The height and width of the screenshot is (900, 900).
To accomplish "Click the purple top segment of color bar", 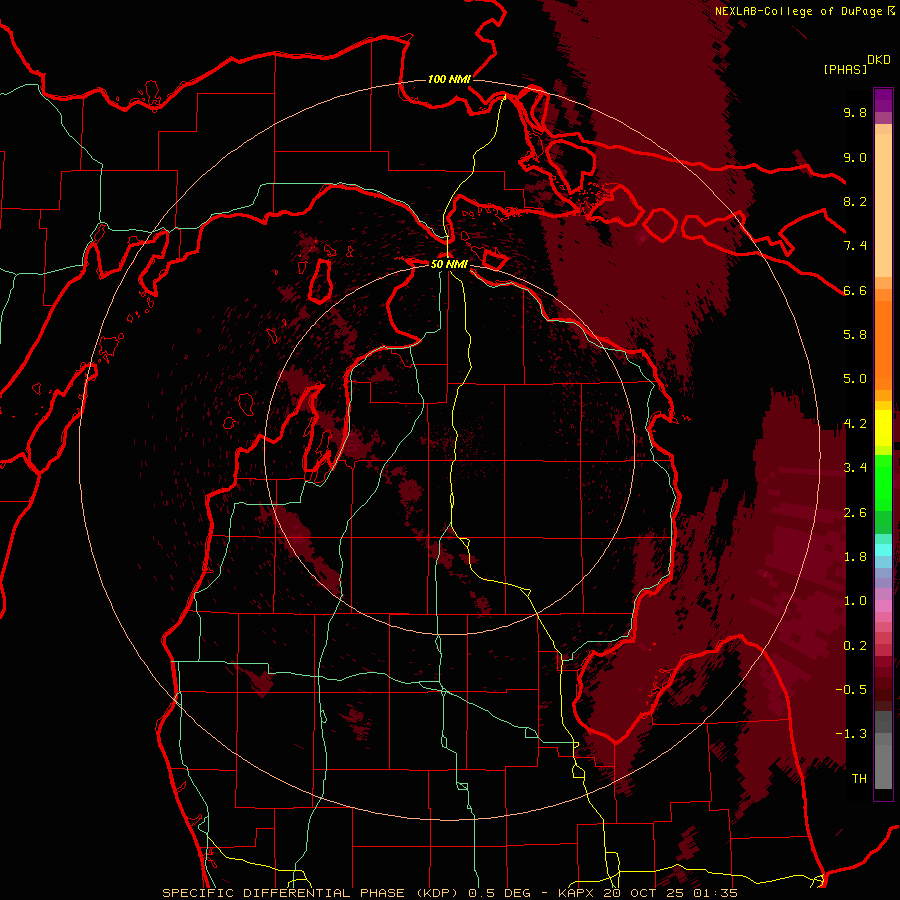I will [x=883, y=100].
